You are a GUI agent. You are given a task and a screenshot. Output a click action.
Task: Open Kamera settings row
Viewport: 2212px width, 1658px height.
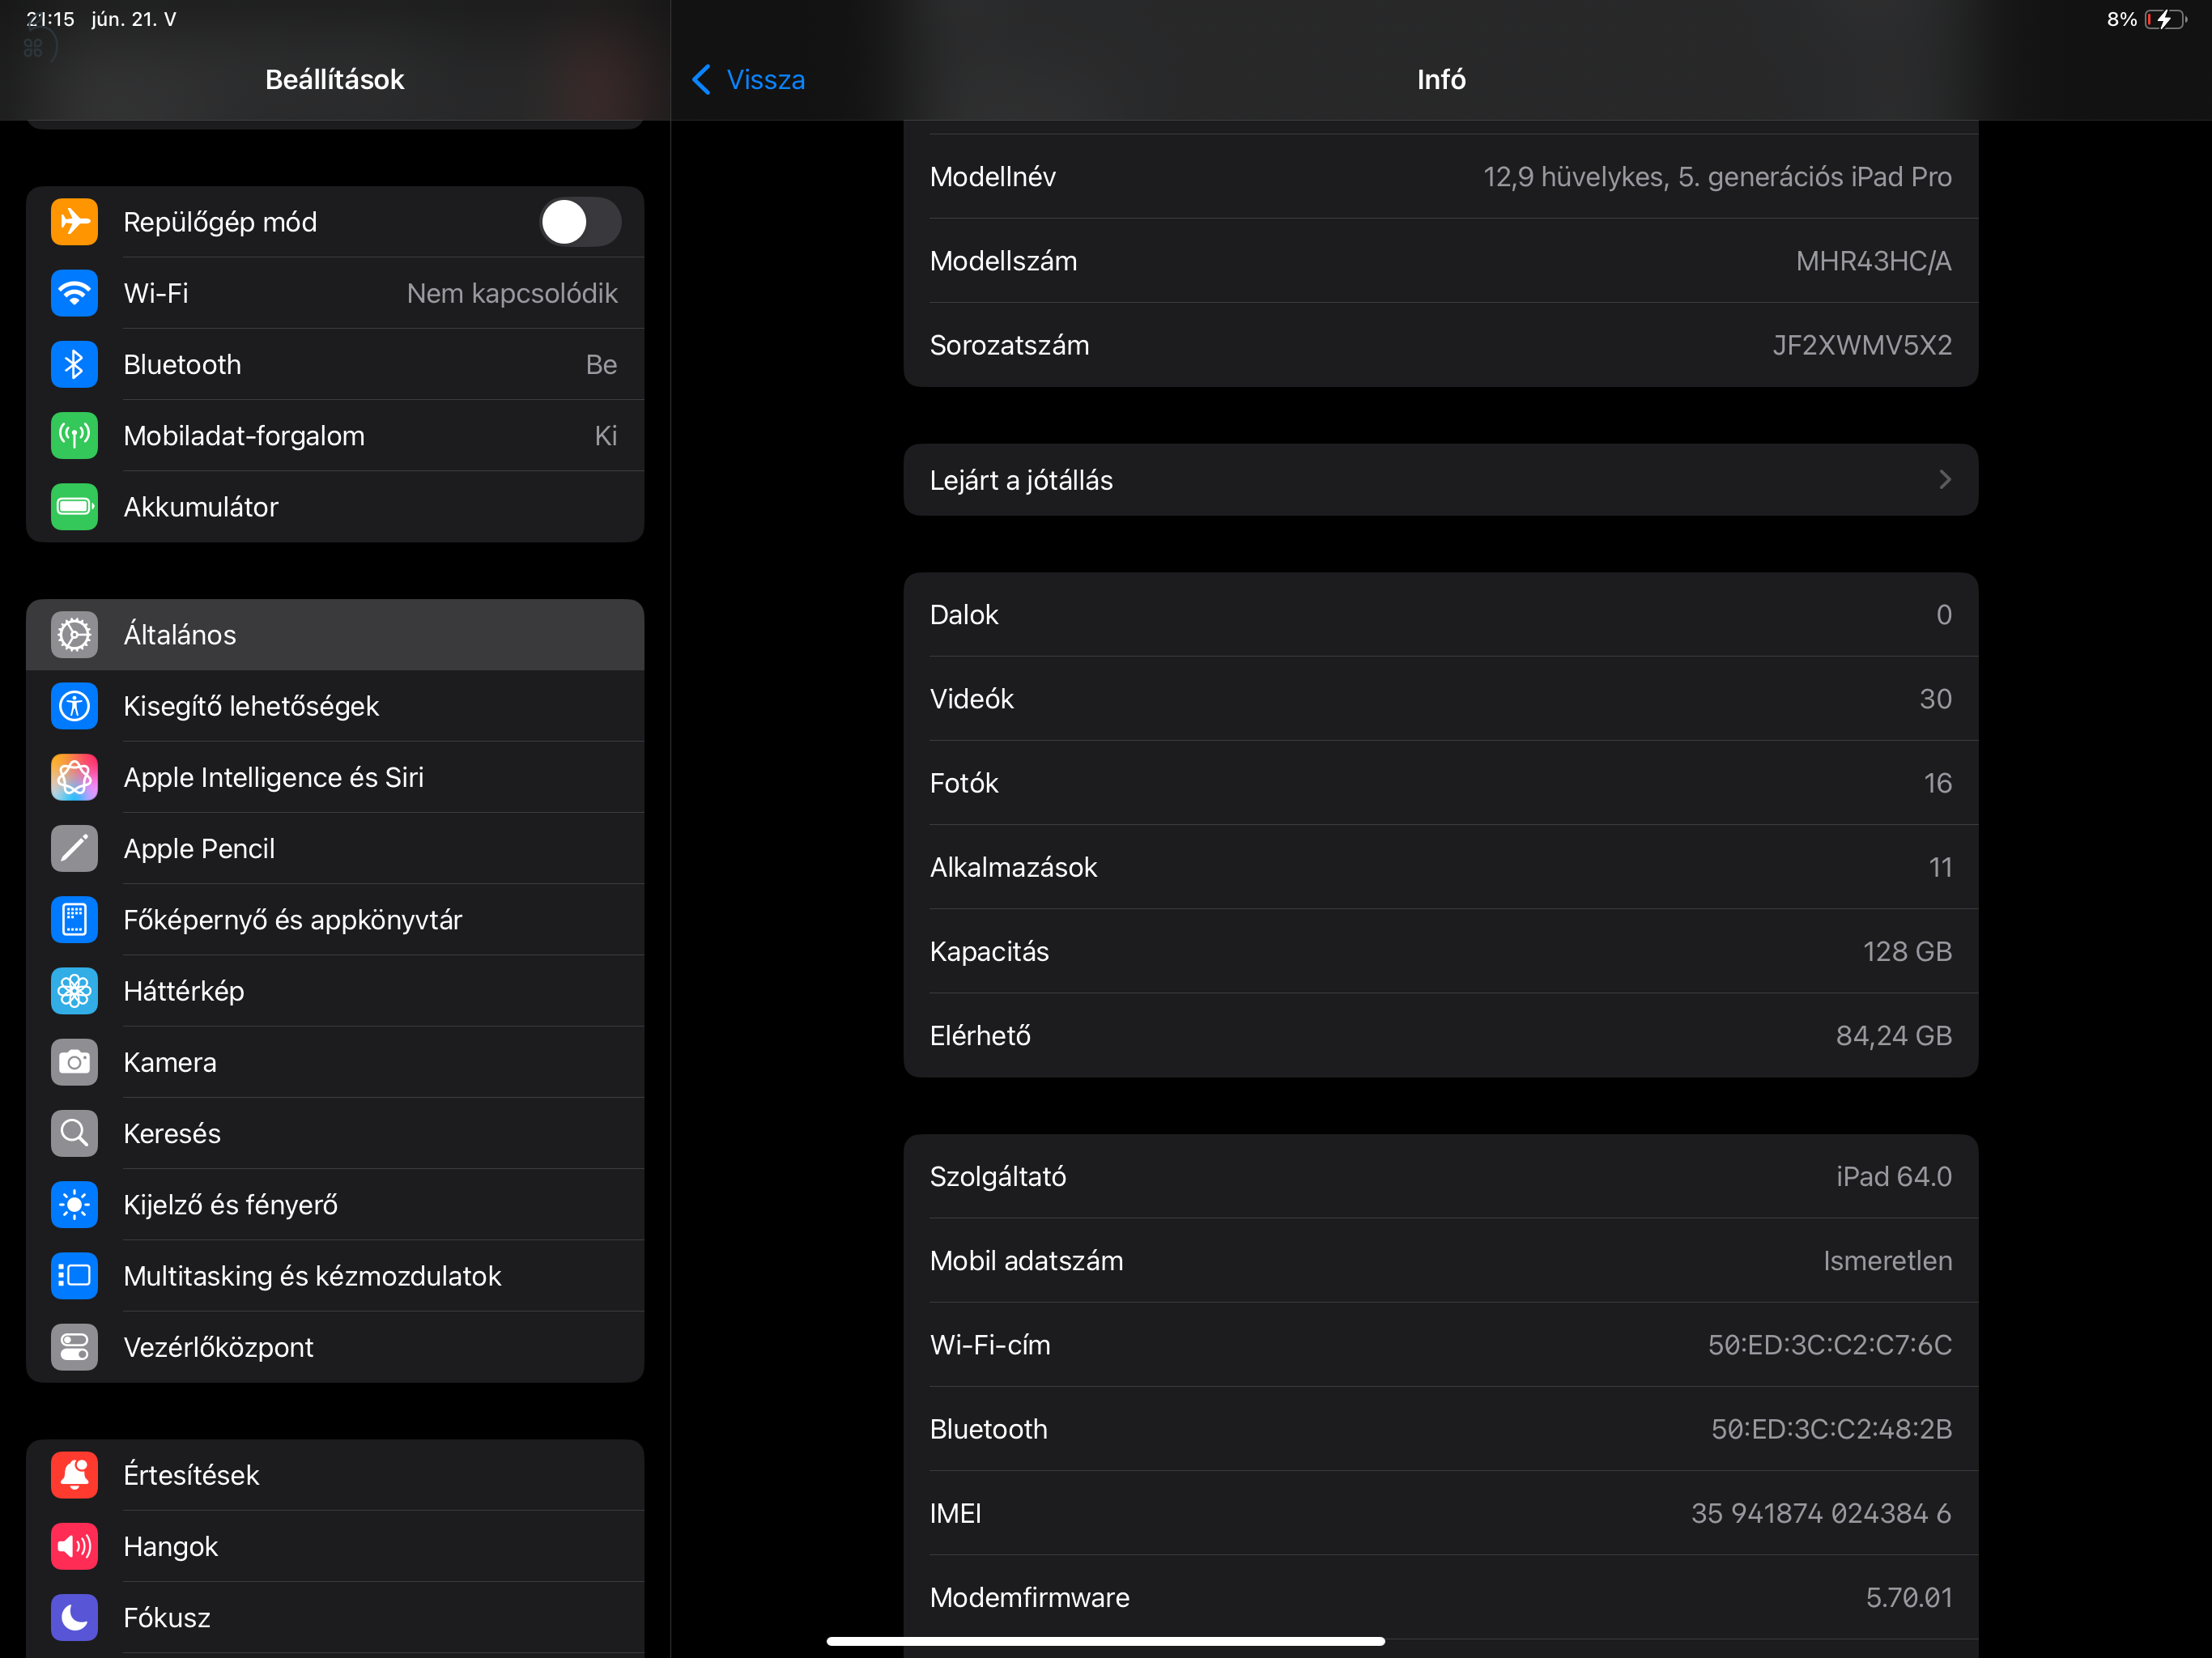(335, 1062)
